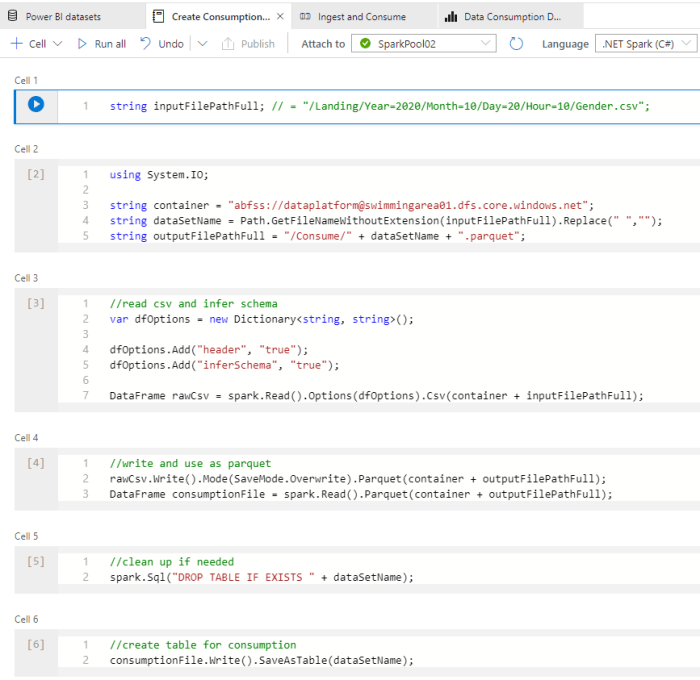This screenshot has height=680, width=700.
Task: Run Cell 1 with the play button
Action: (x=36, y=104)
